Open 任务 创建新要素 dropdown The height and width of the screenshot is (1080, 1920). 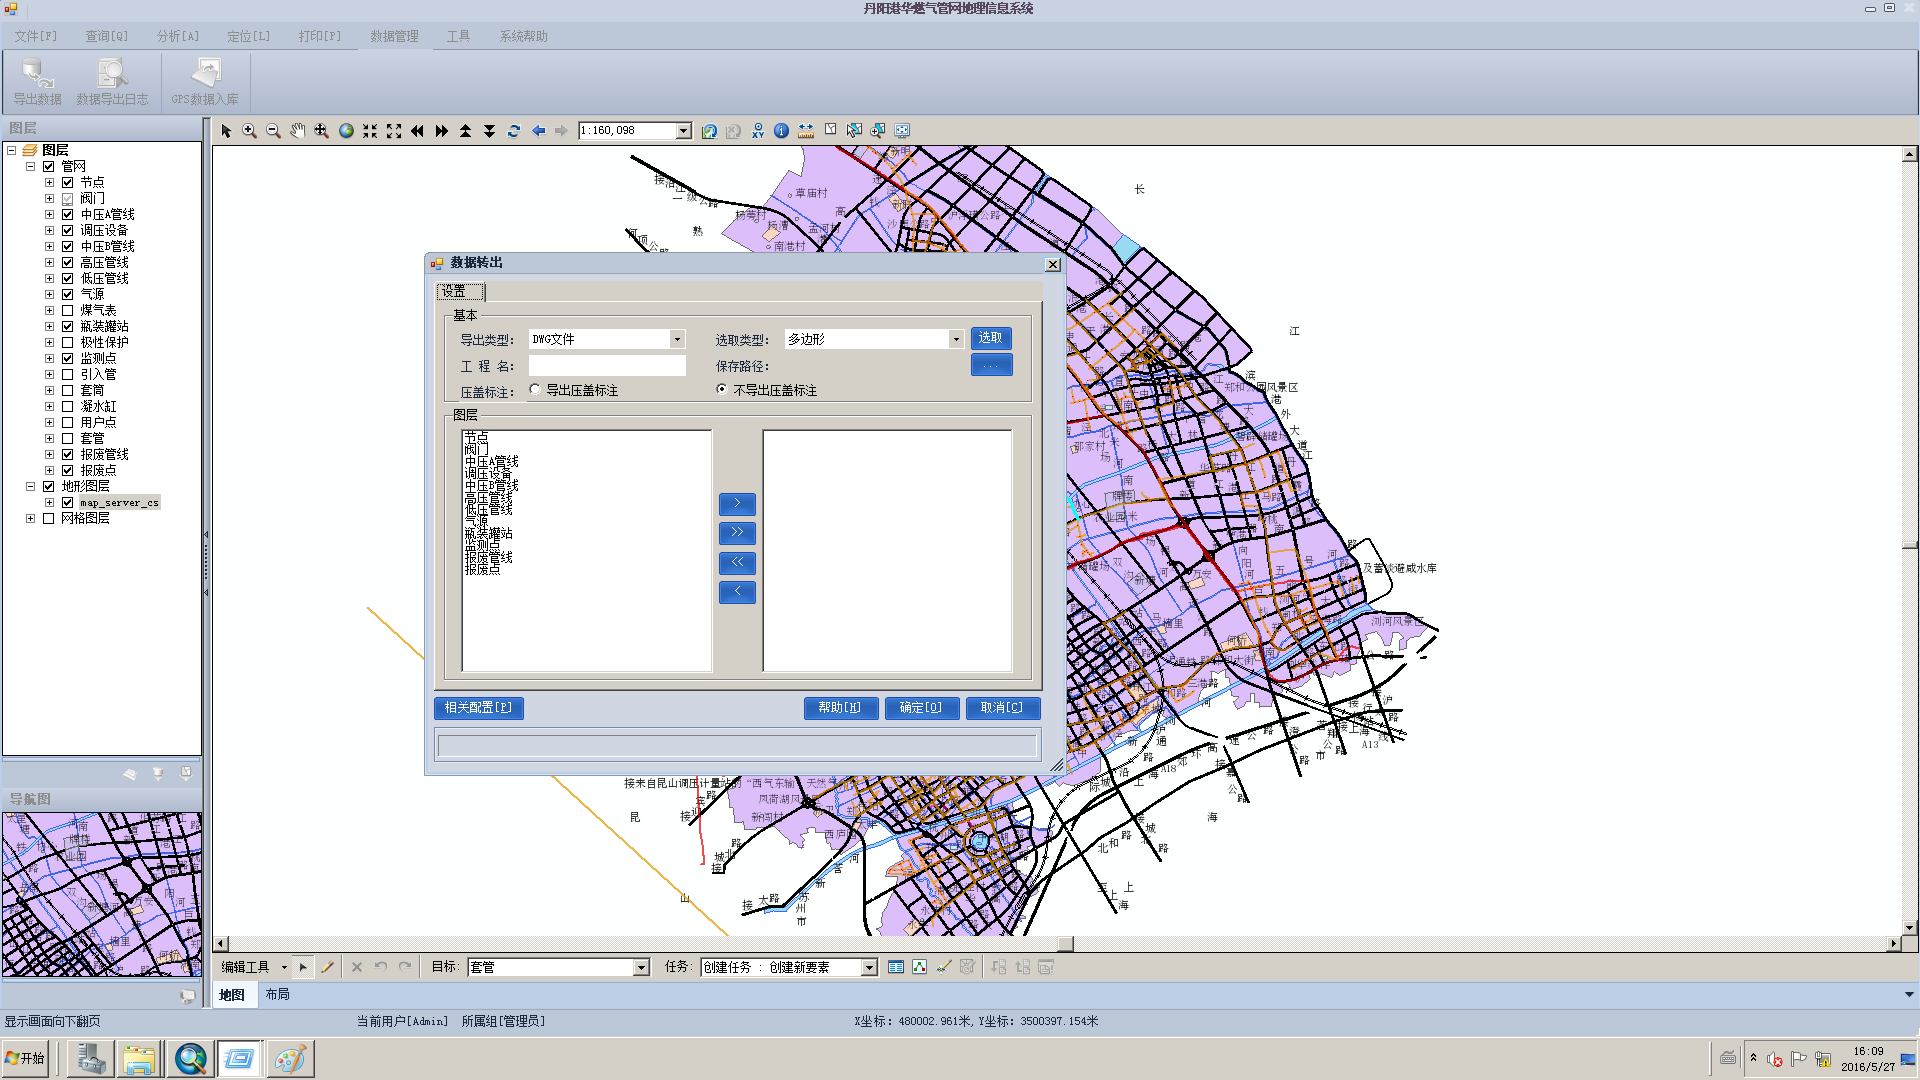[870, 967]
